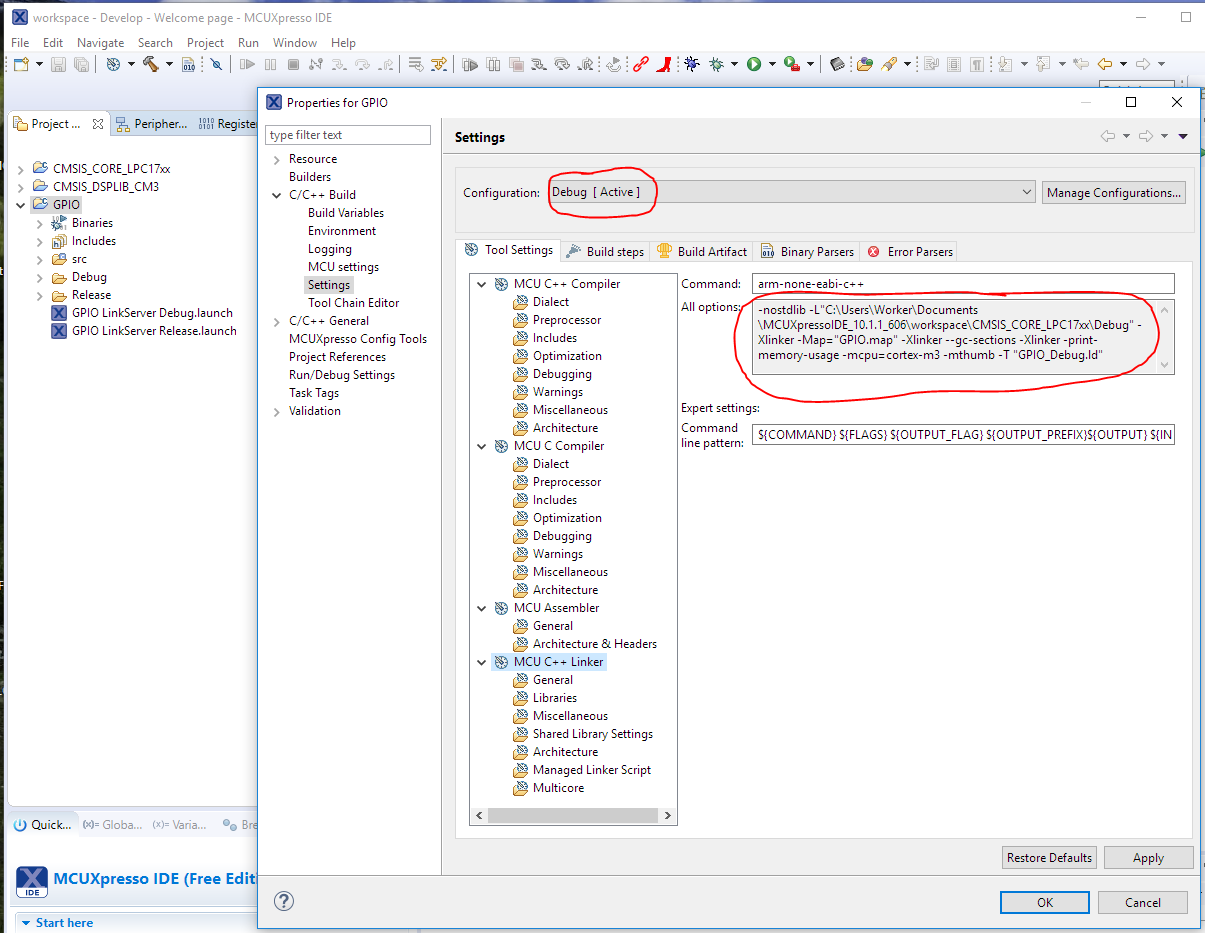Click Cancel in the Properties dialog
The height and width of the screenshot is (933, 1205).
[x=1143, y=902]
